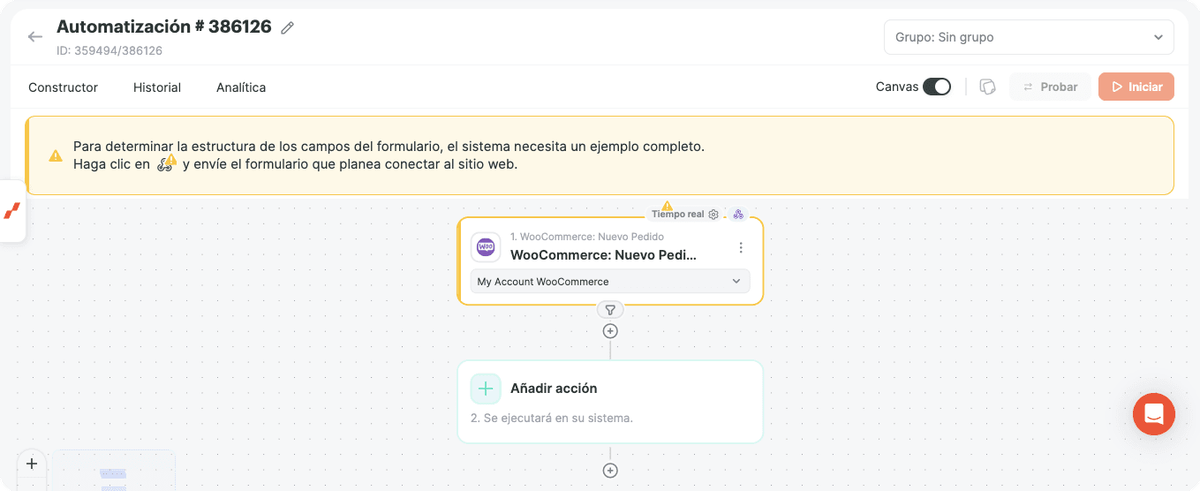Toggle the Canvas switch

click(x=937, y=87)
